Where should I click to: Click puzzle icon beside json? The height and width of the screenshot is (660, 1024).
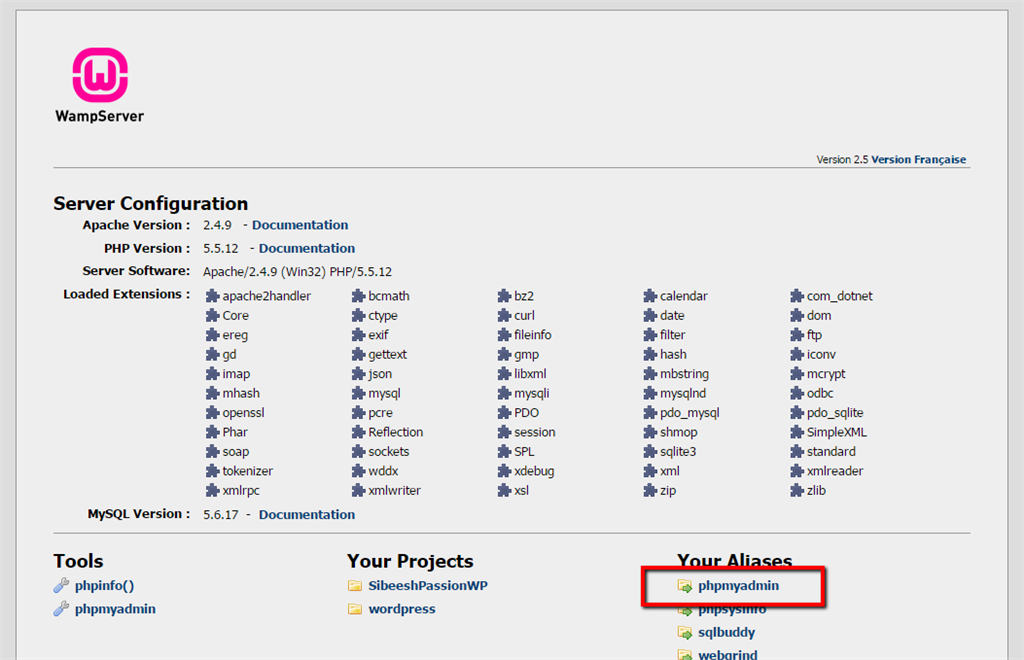[x=358, y=374]
